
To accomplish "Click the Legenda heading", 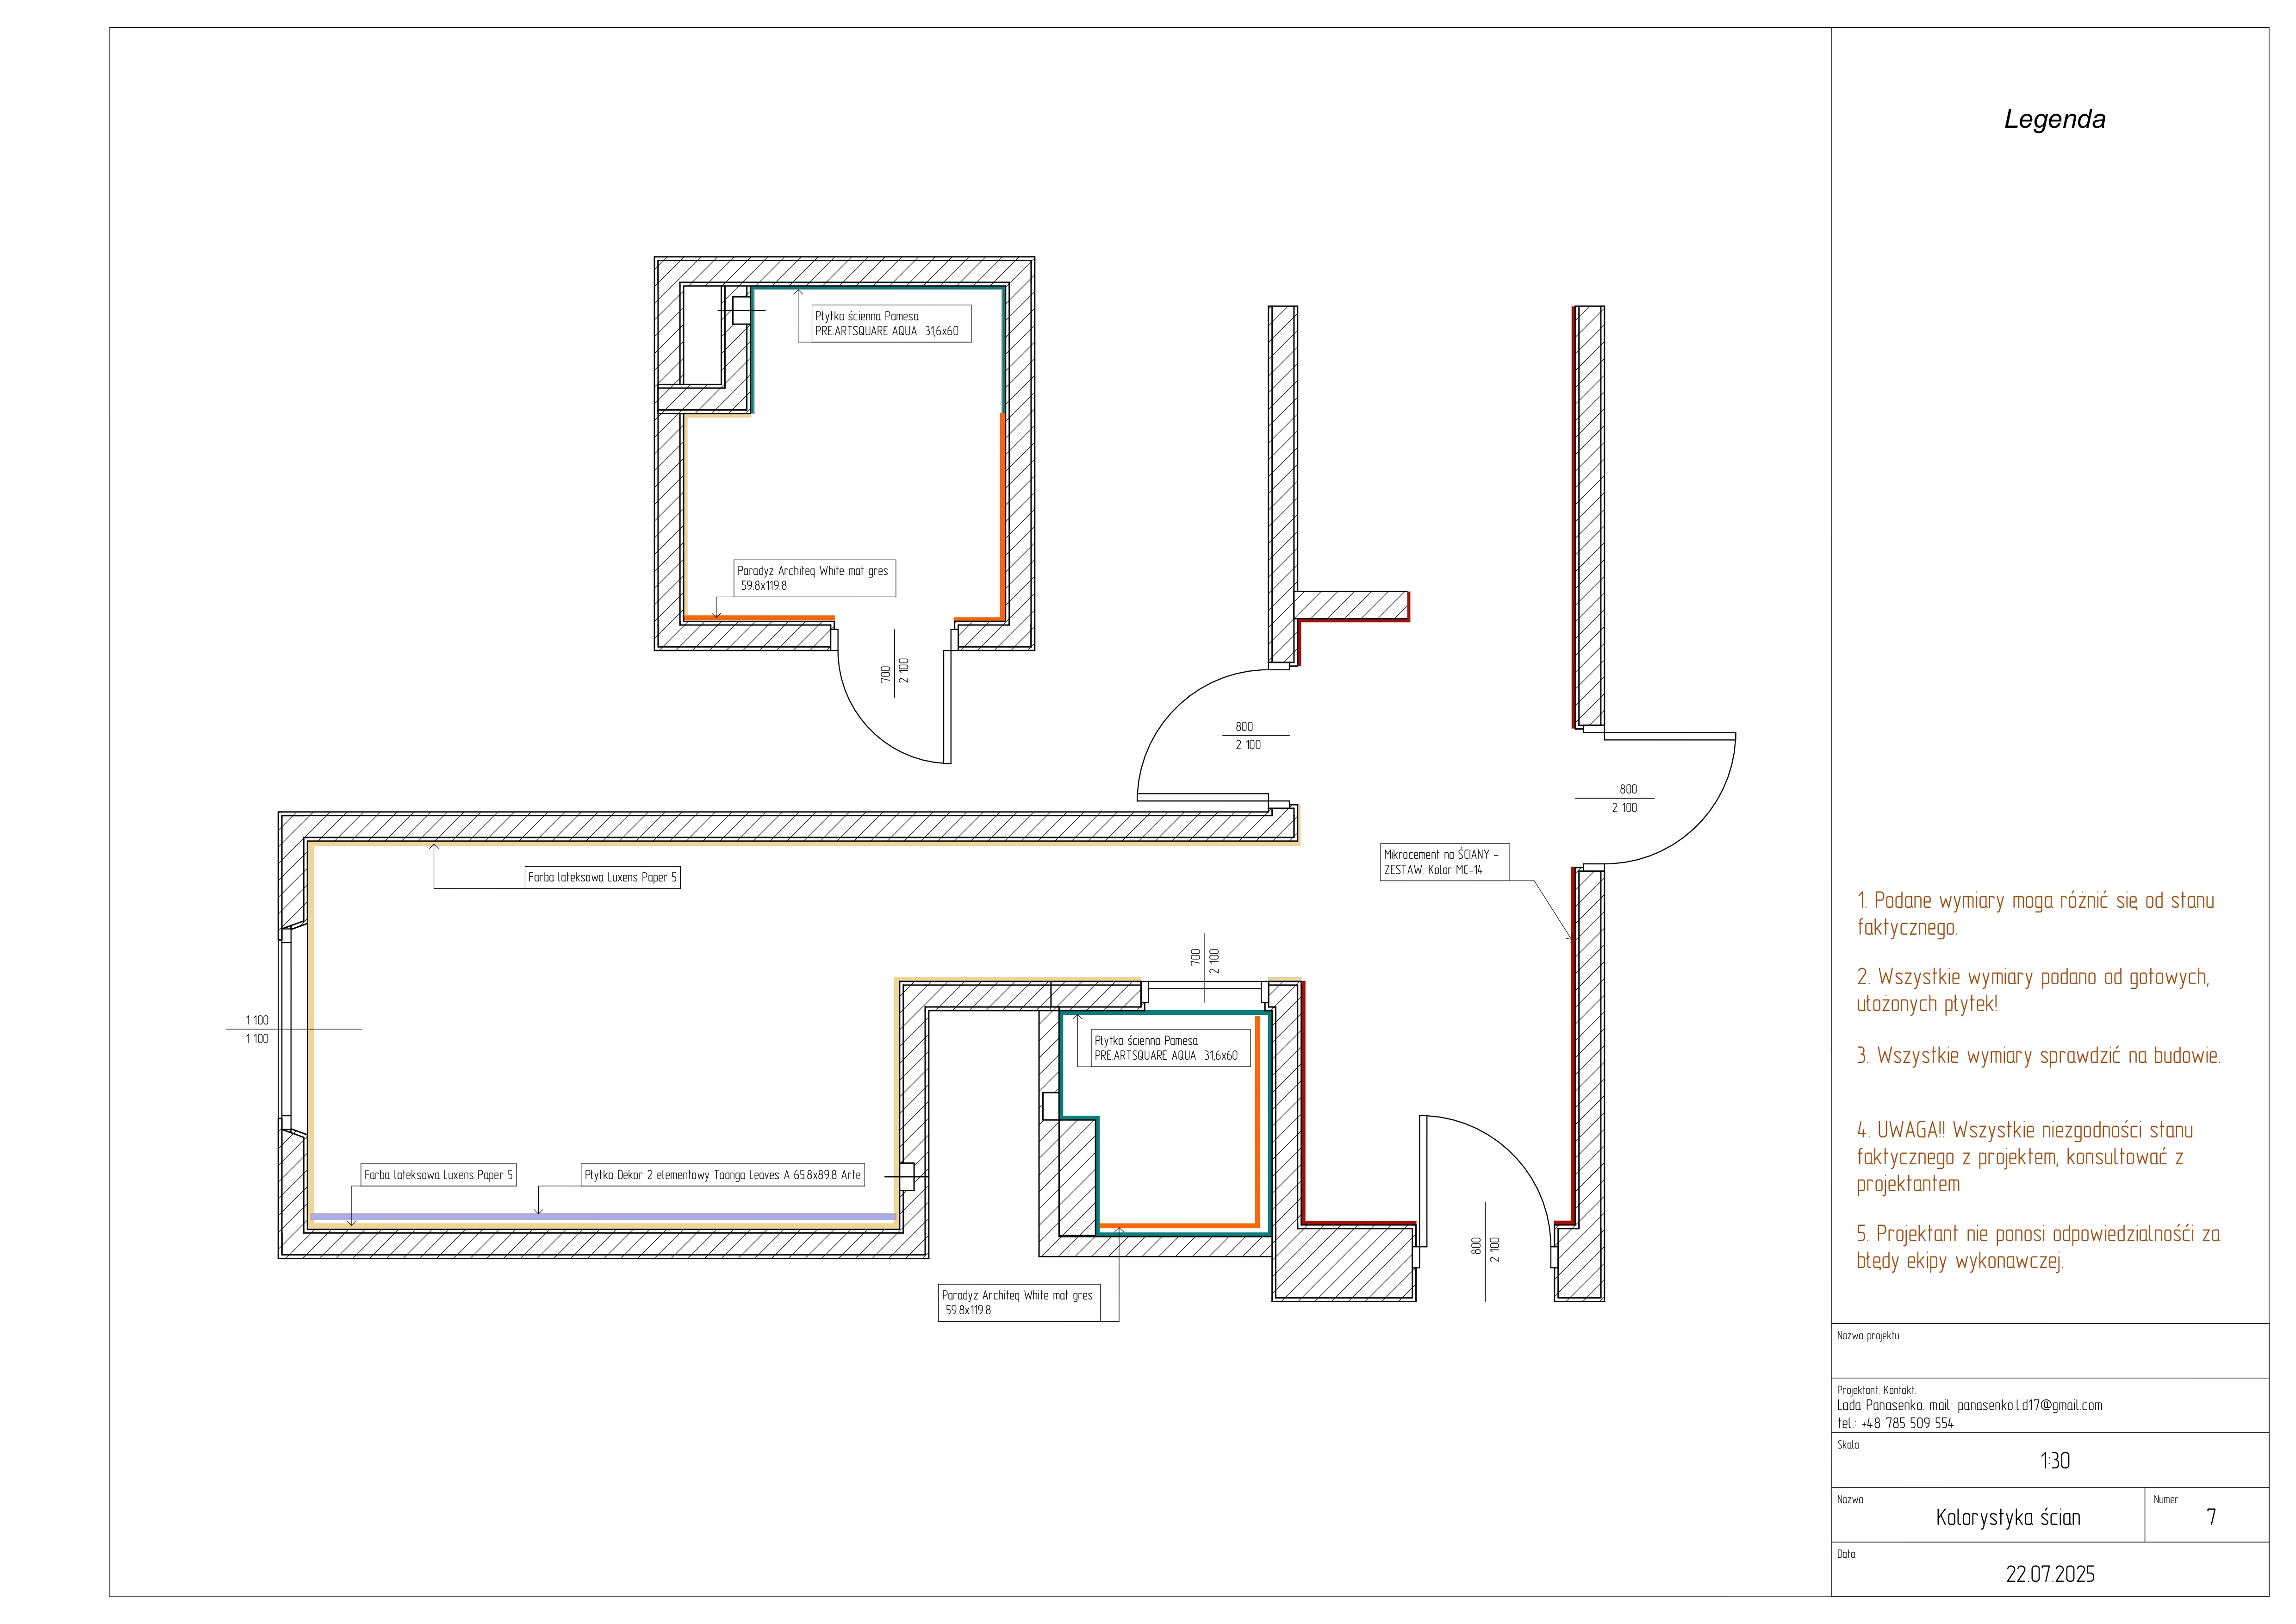I will click(x=2054, y=119).
